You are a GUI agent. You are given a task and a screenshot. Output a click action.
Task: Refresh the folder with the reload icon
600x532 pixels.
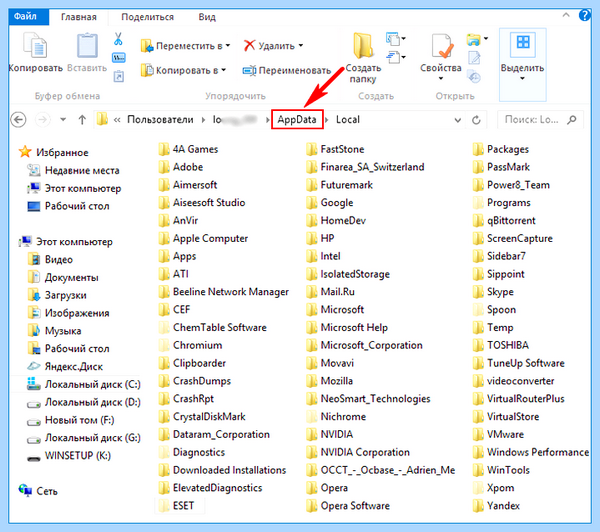tap(476, 120)
